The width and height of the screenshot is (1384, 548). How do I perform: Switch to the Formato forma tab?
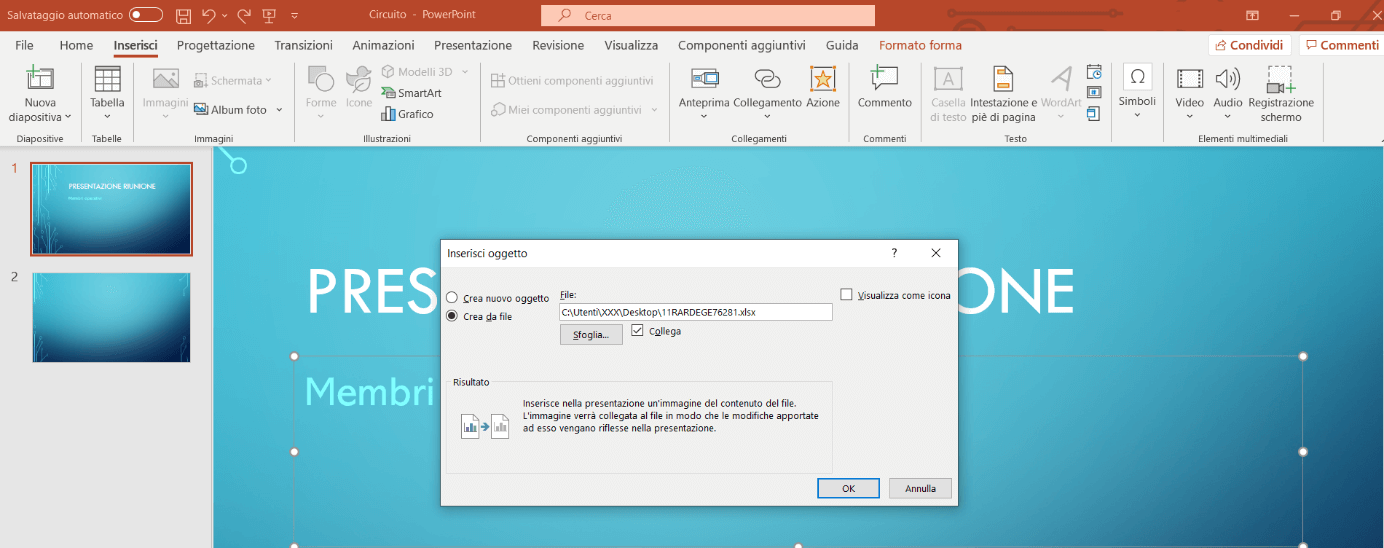point(920,45)
